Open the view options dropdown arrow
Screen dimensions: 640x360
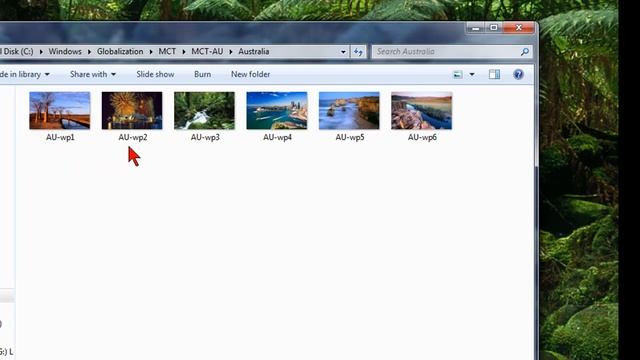(x=472, y=74)
